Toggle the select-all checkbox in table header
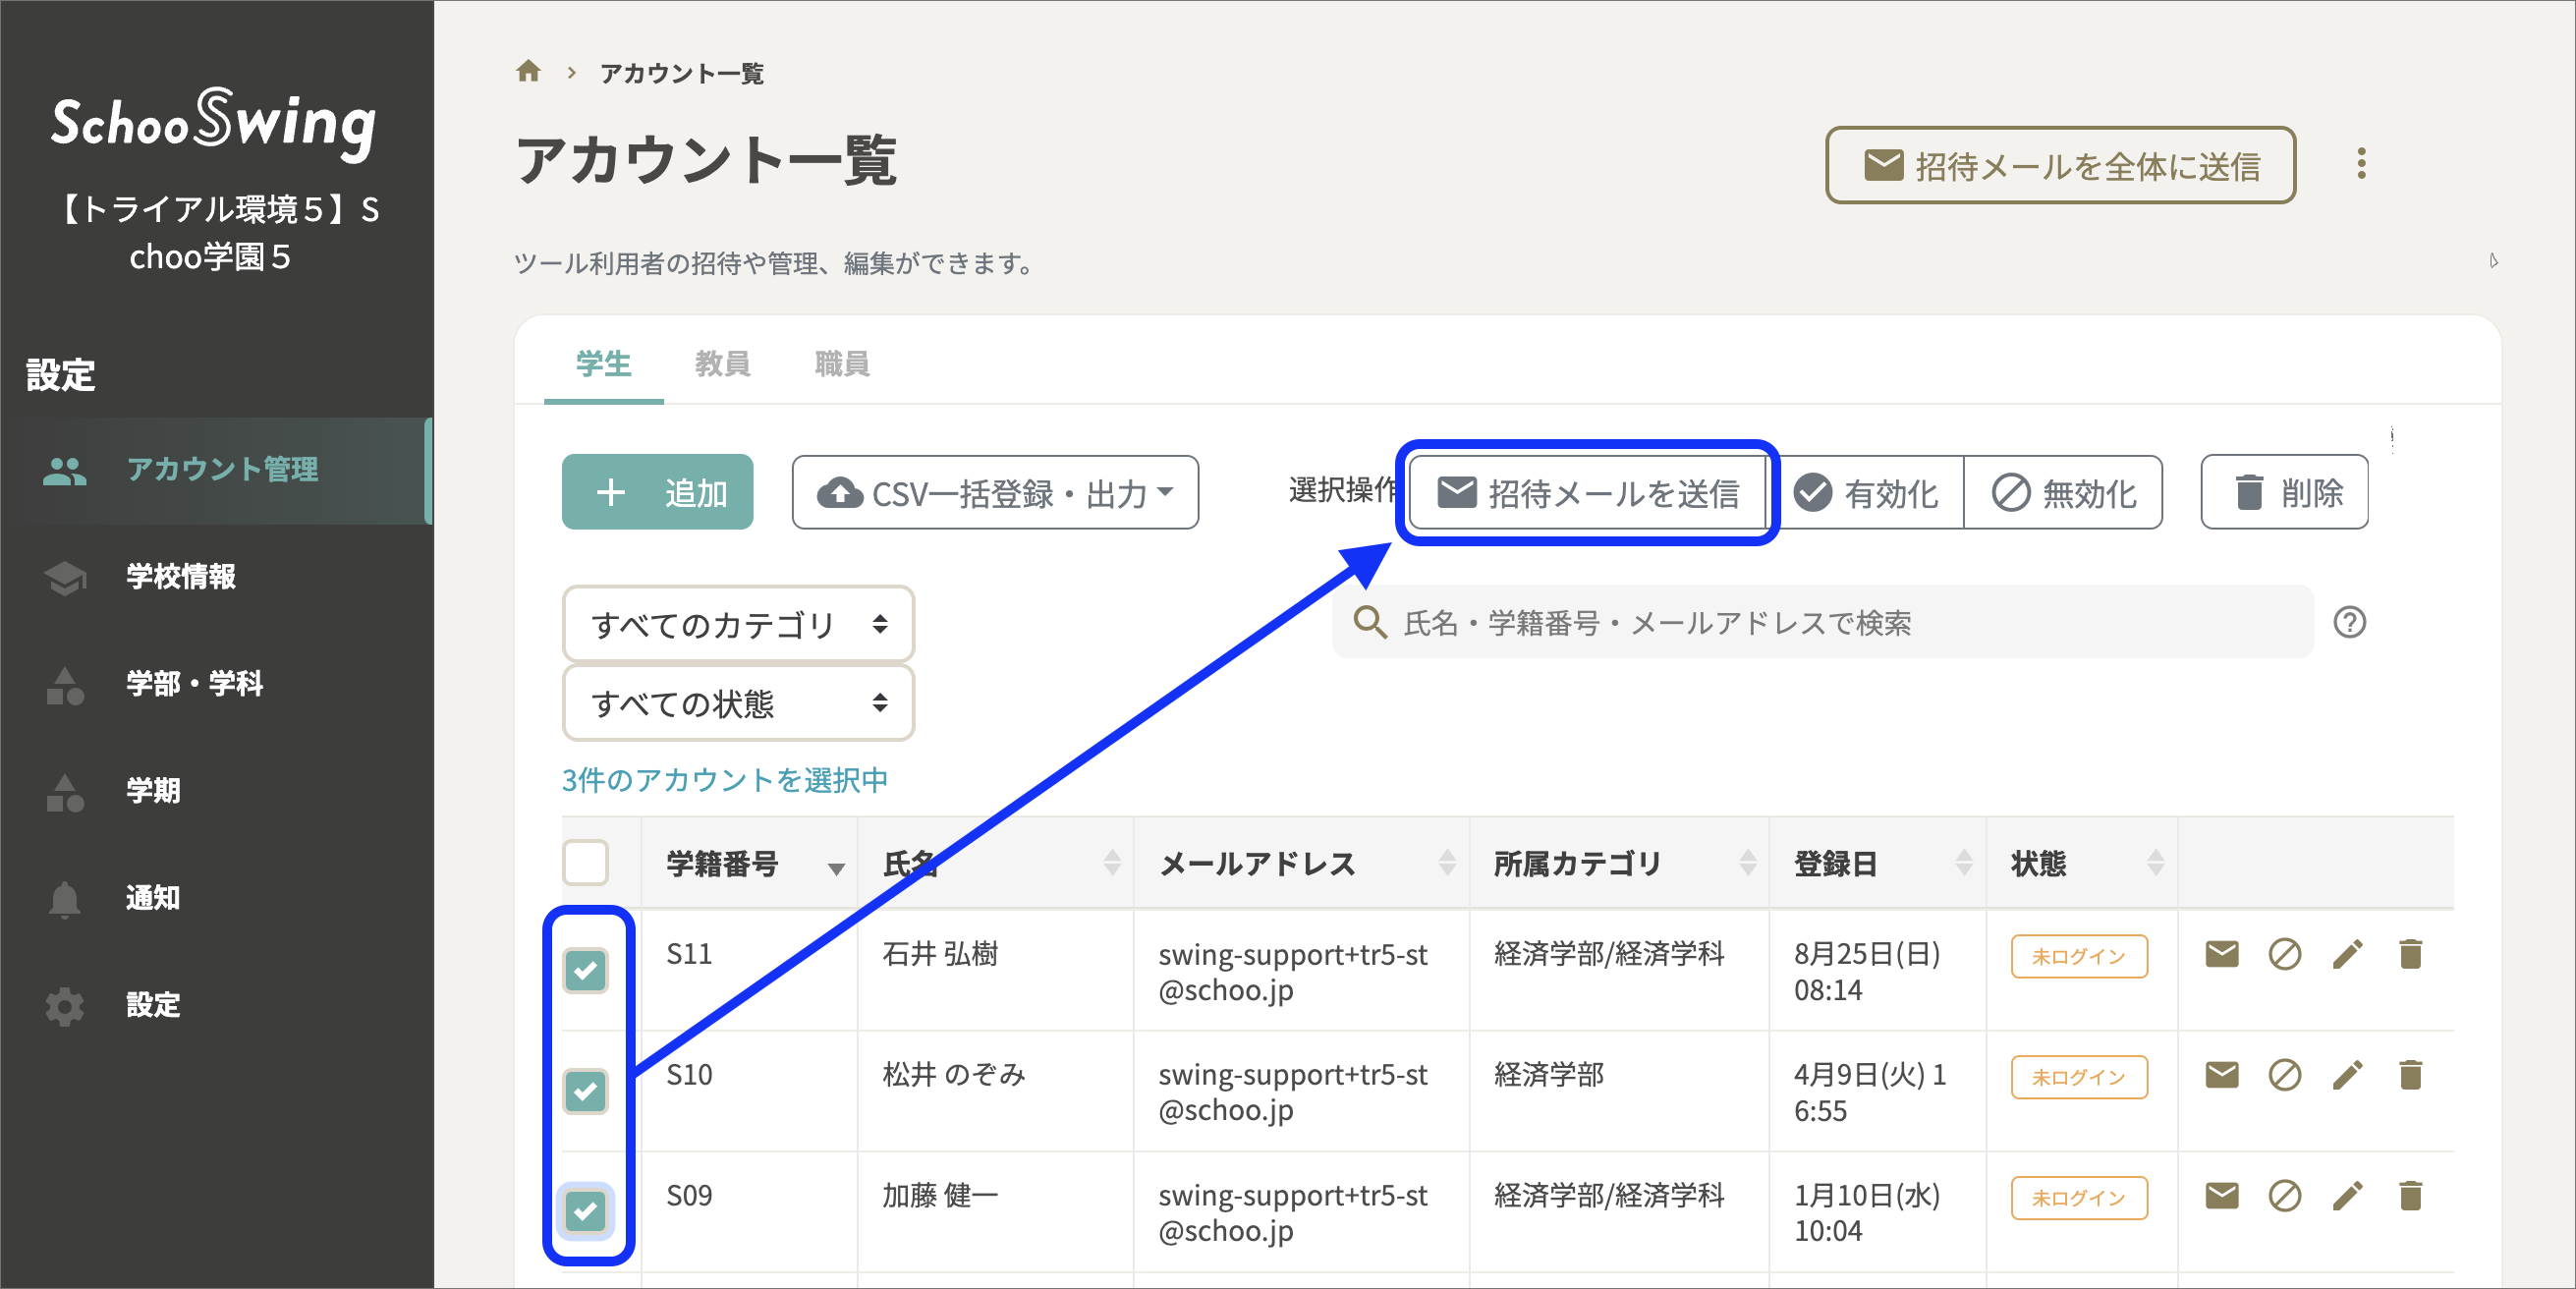Viewport: 2576px width, 1289px height. coord(586,863)
